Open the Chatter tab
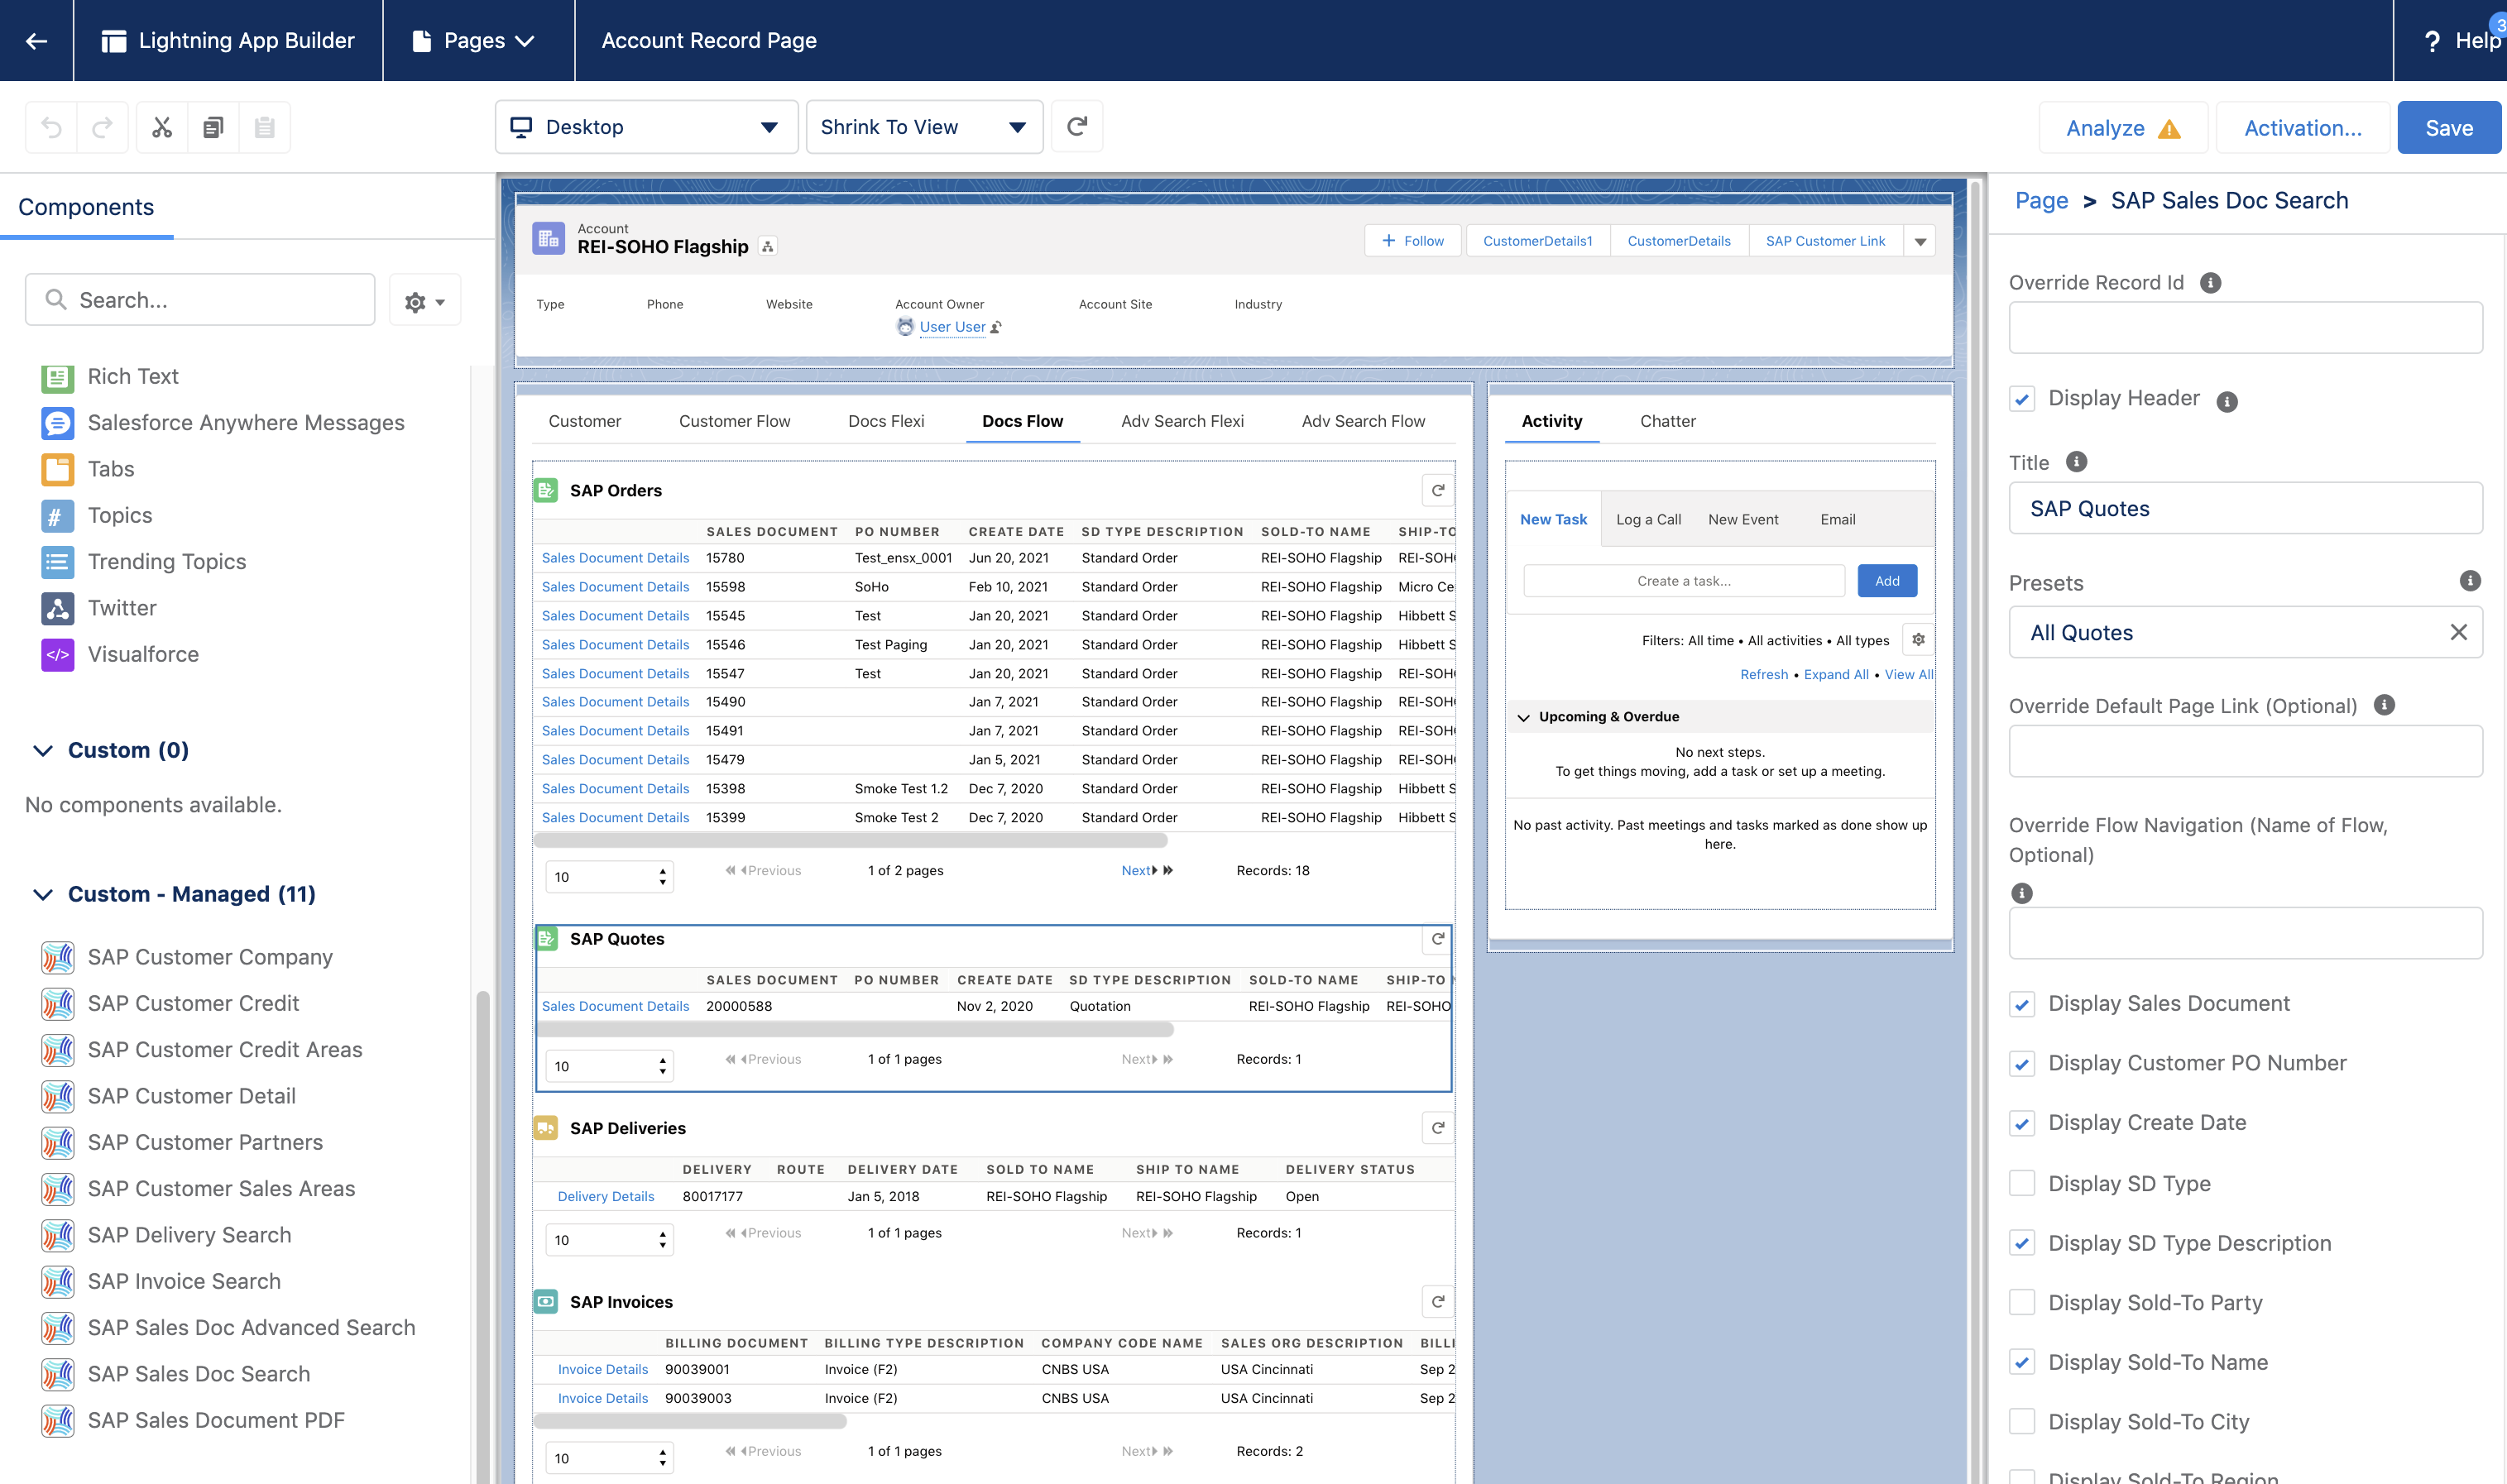 1667,422
